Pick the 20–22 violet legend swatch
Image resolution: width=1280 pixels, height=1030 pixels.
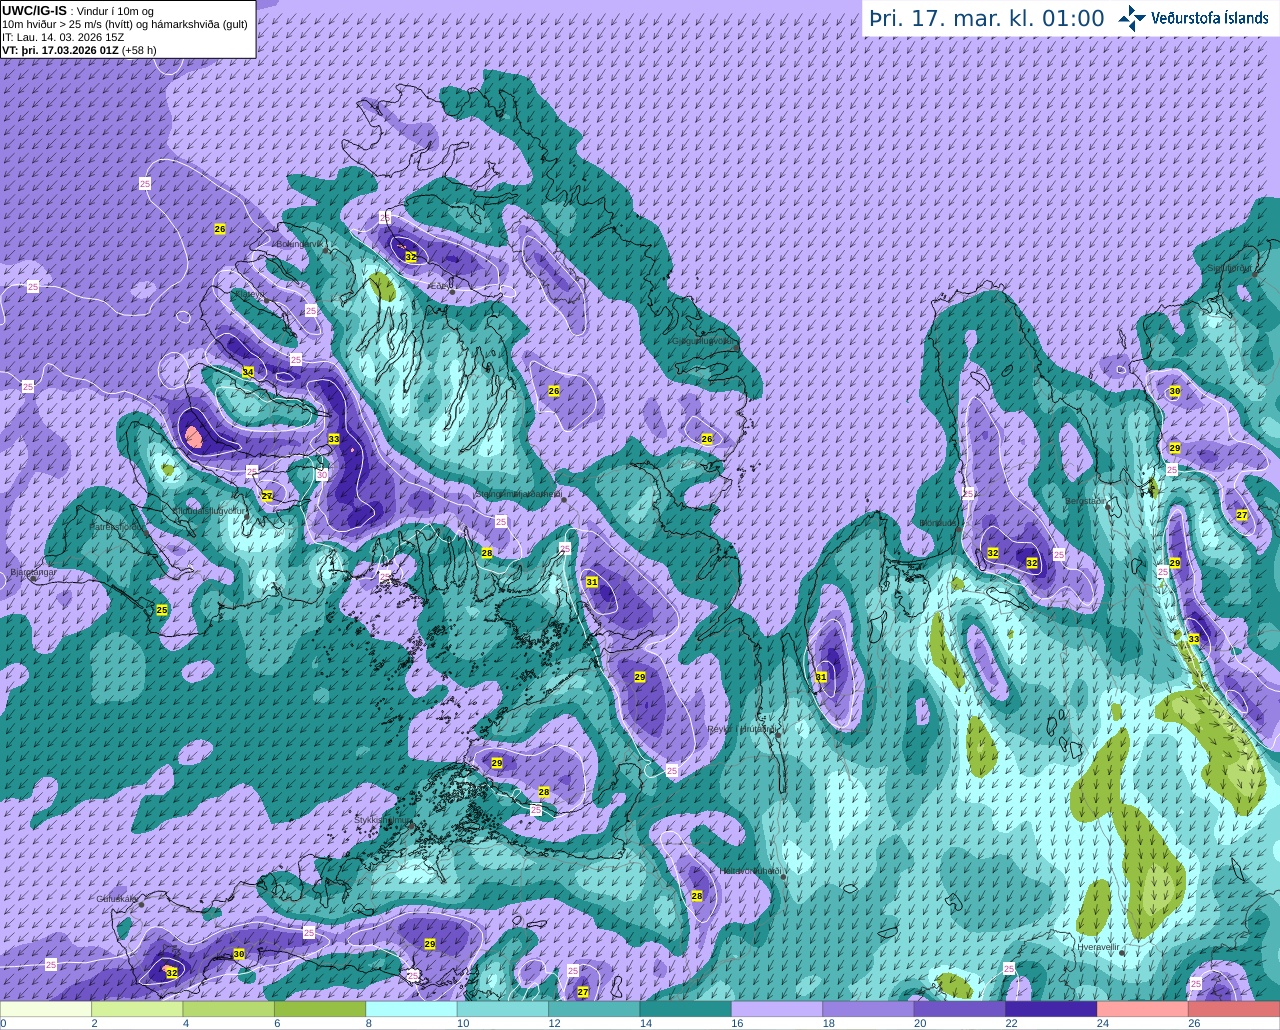[960, 1009]
